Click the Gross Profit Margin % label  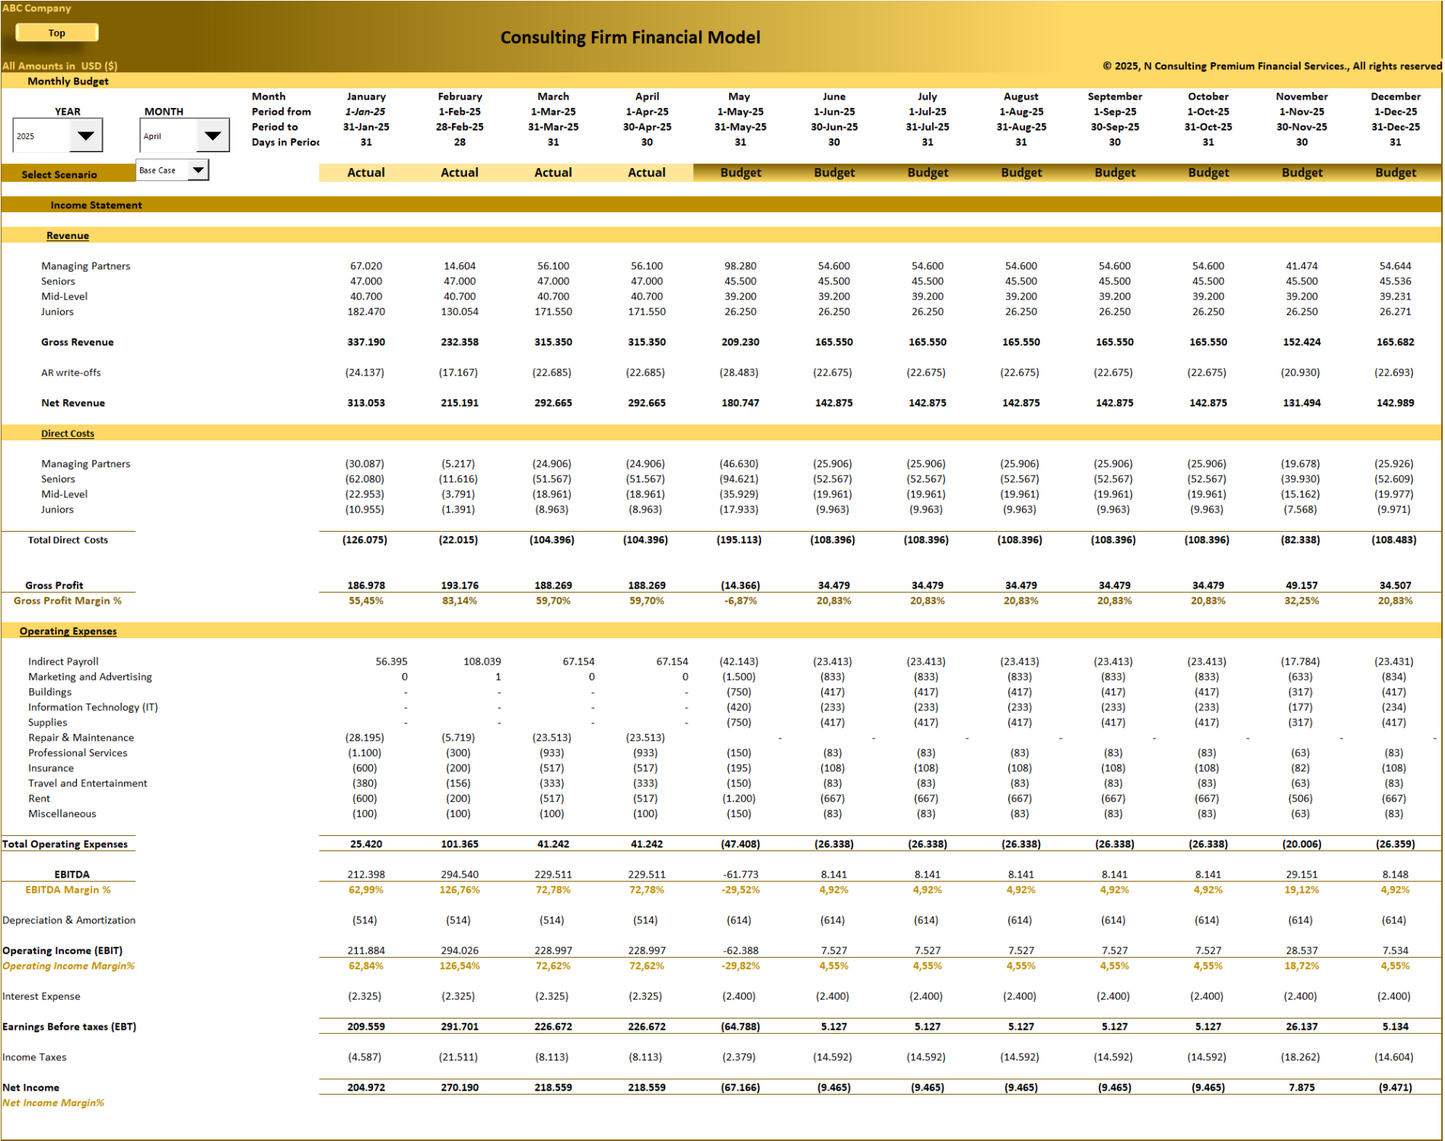click(67, 601)
